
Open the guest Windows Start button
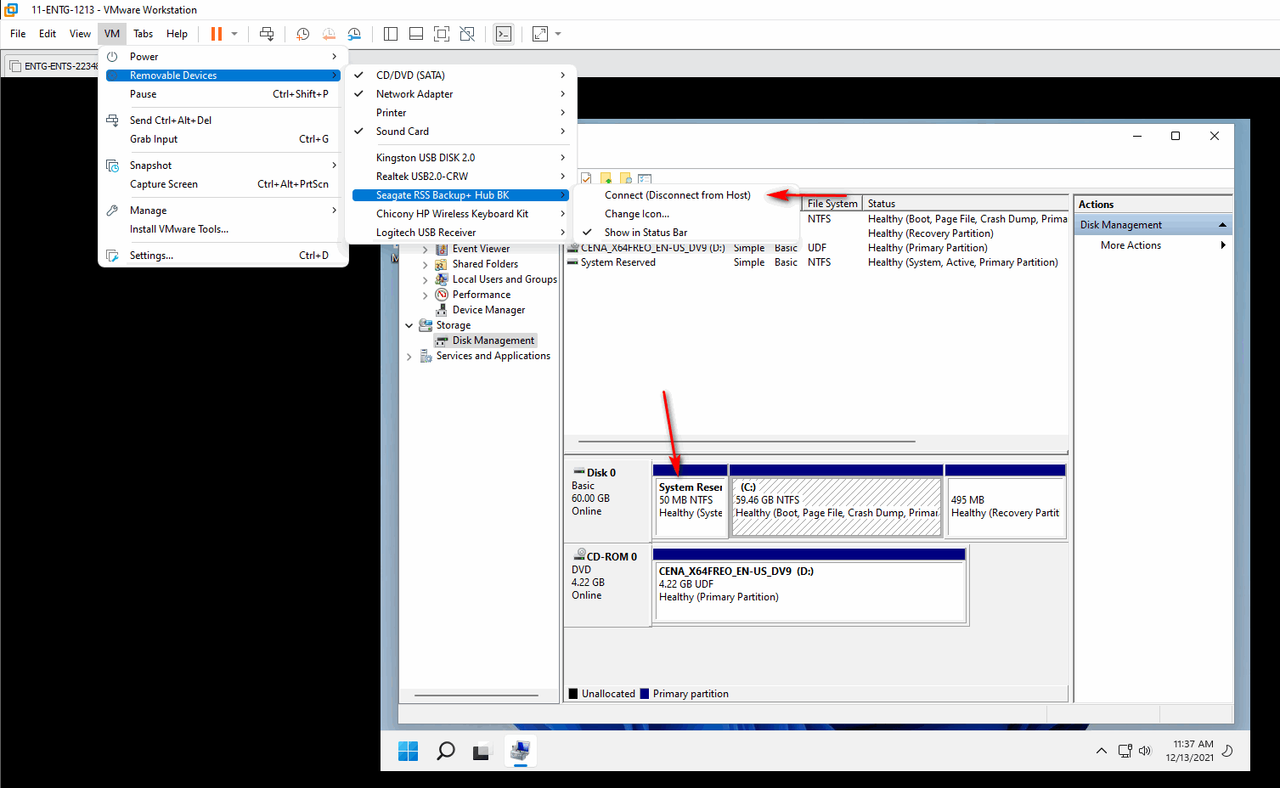[409, 751]
